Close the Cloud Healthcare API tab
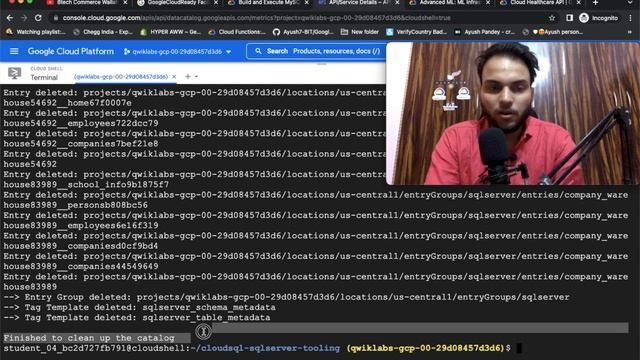640x360 pixels. (x=578, y=2)
